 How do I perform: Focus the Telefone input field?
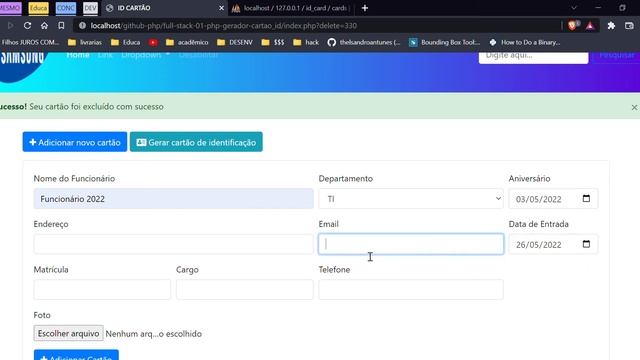(x=411, y=289)
